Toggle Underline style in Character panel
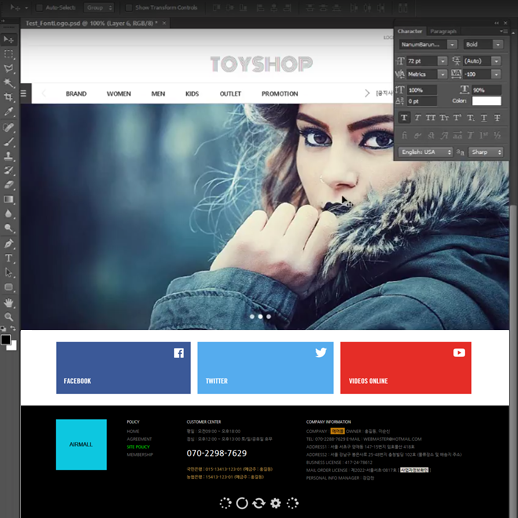 [x=484, y=118]
